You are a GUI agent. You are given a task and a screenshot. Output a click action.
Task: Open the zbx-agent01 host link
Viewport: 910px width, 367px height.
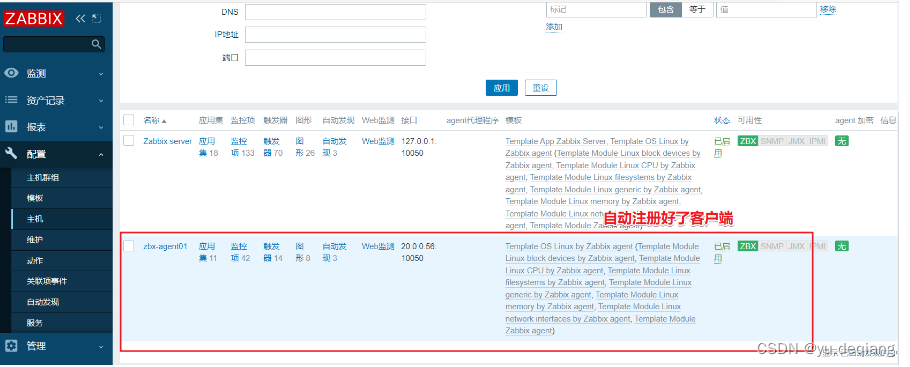coord(165,246)
